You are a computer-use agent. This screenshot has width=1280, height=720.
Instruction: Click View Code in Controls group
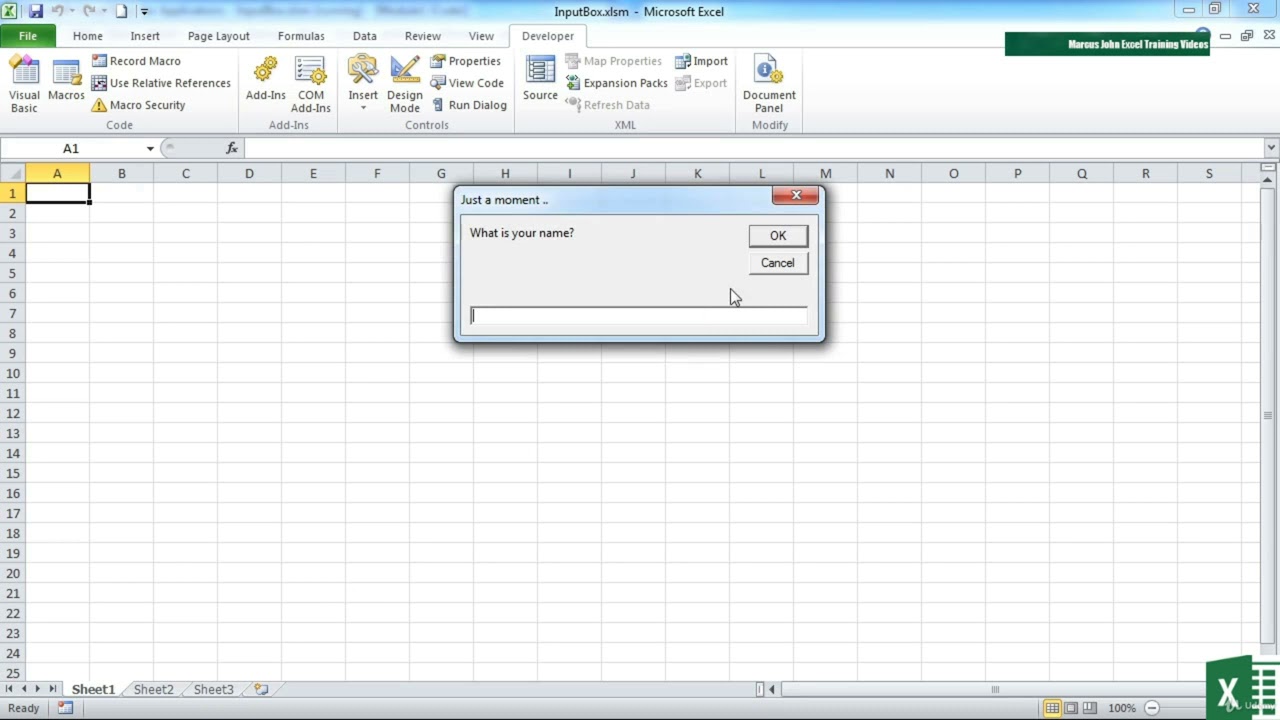click(x=467, y=83)
